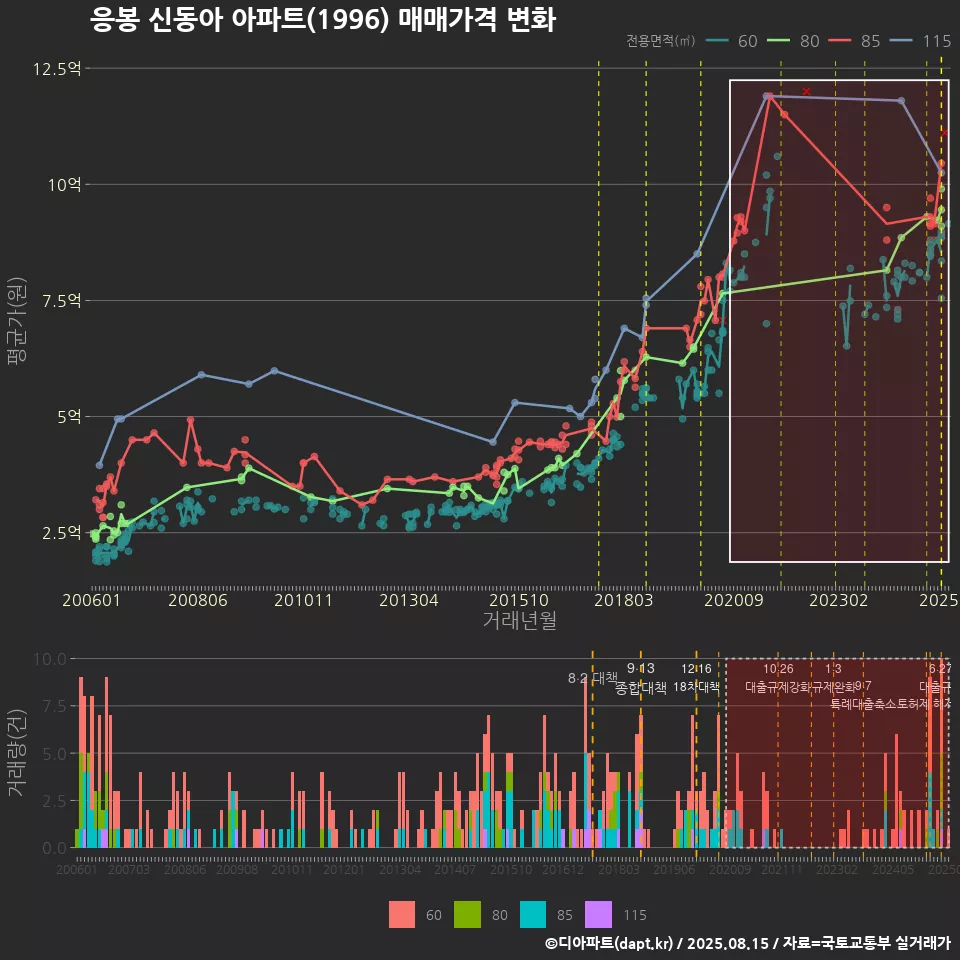Click '200806' on the price chart x-axis

pyautogui.click(x=198, y=600)
